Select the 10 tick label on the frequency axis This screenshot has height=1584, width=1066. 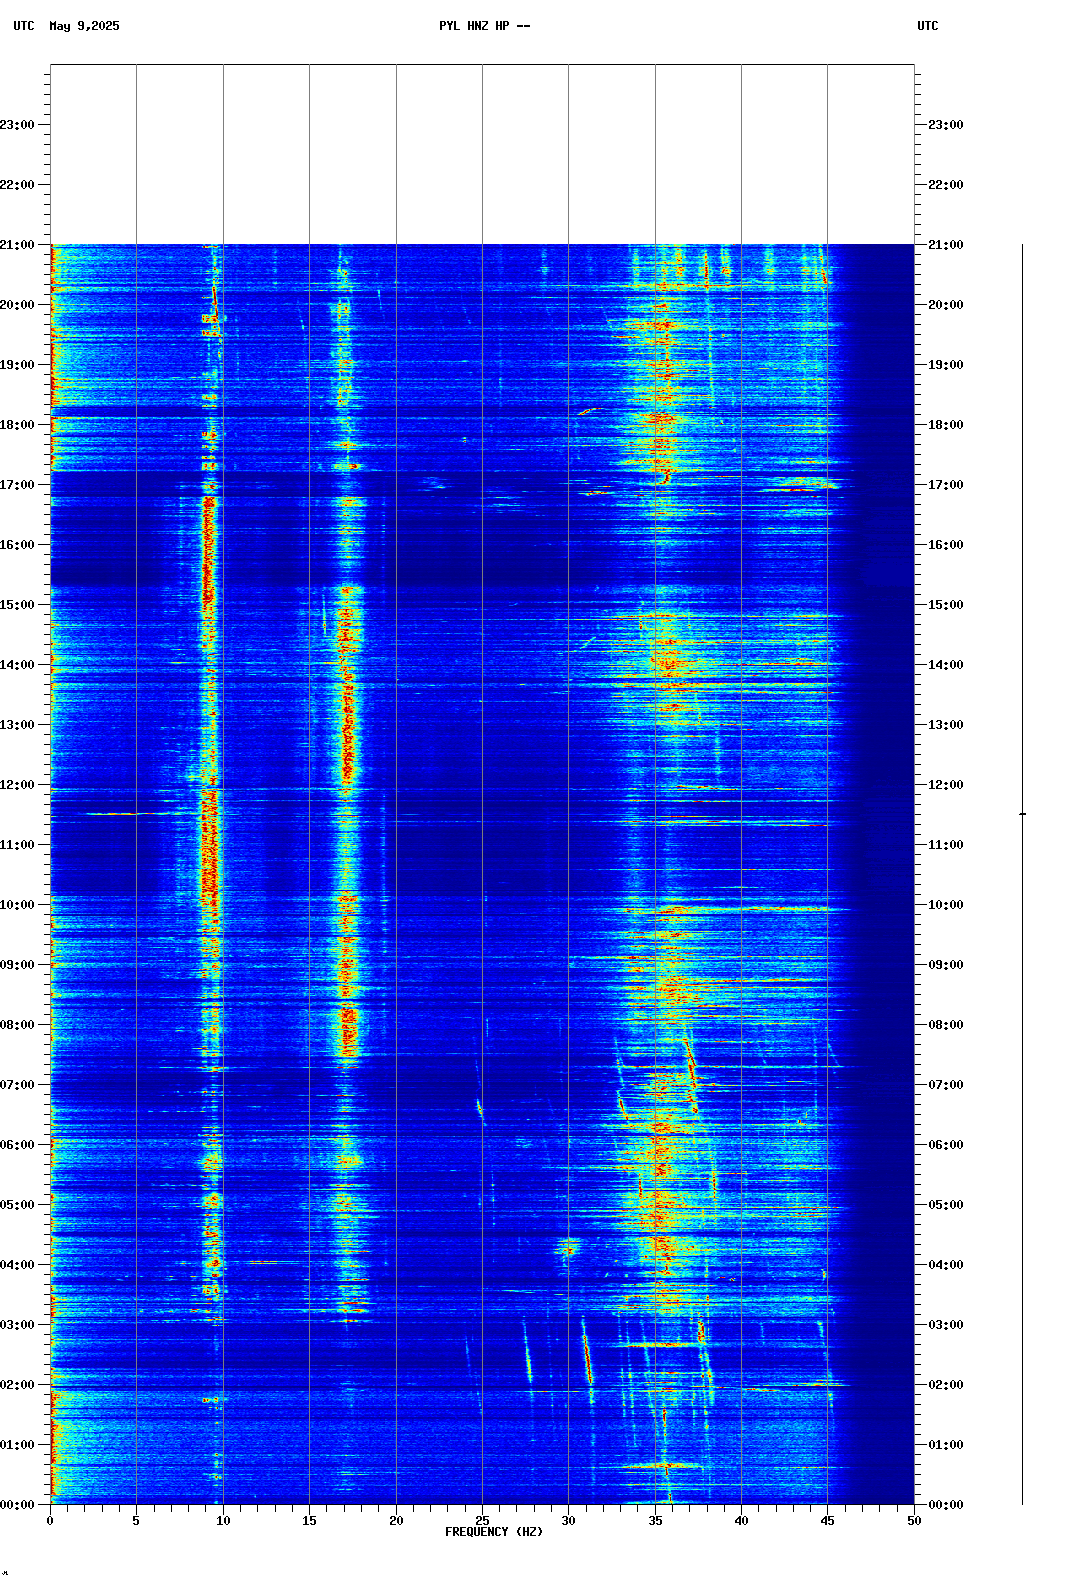(223, 1521)
